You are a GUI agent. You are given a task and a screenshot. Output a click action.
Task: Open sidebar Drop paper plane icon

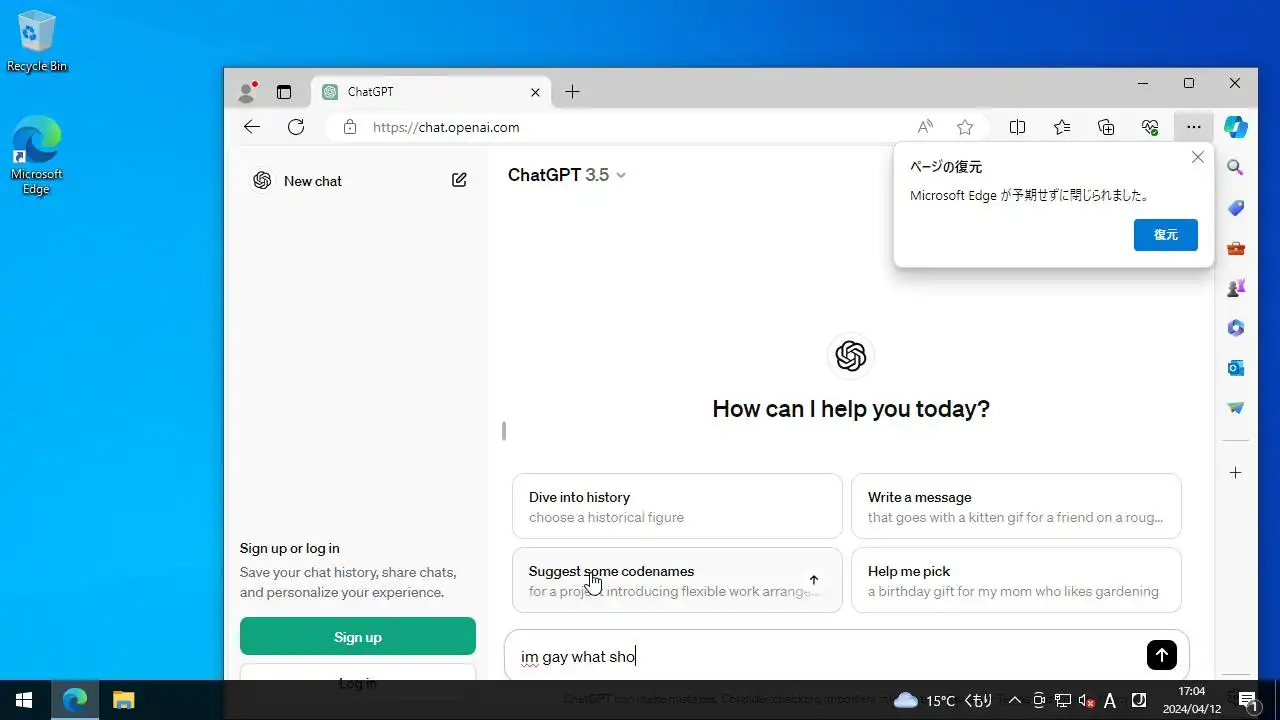(1236, 408)
